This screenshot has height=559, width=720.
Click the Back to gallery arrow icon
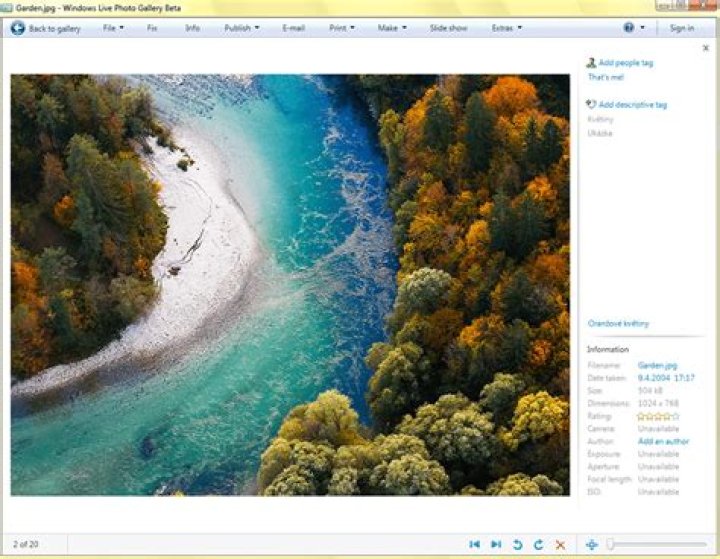click(17, 28)
